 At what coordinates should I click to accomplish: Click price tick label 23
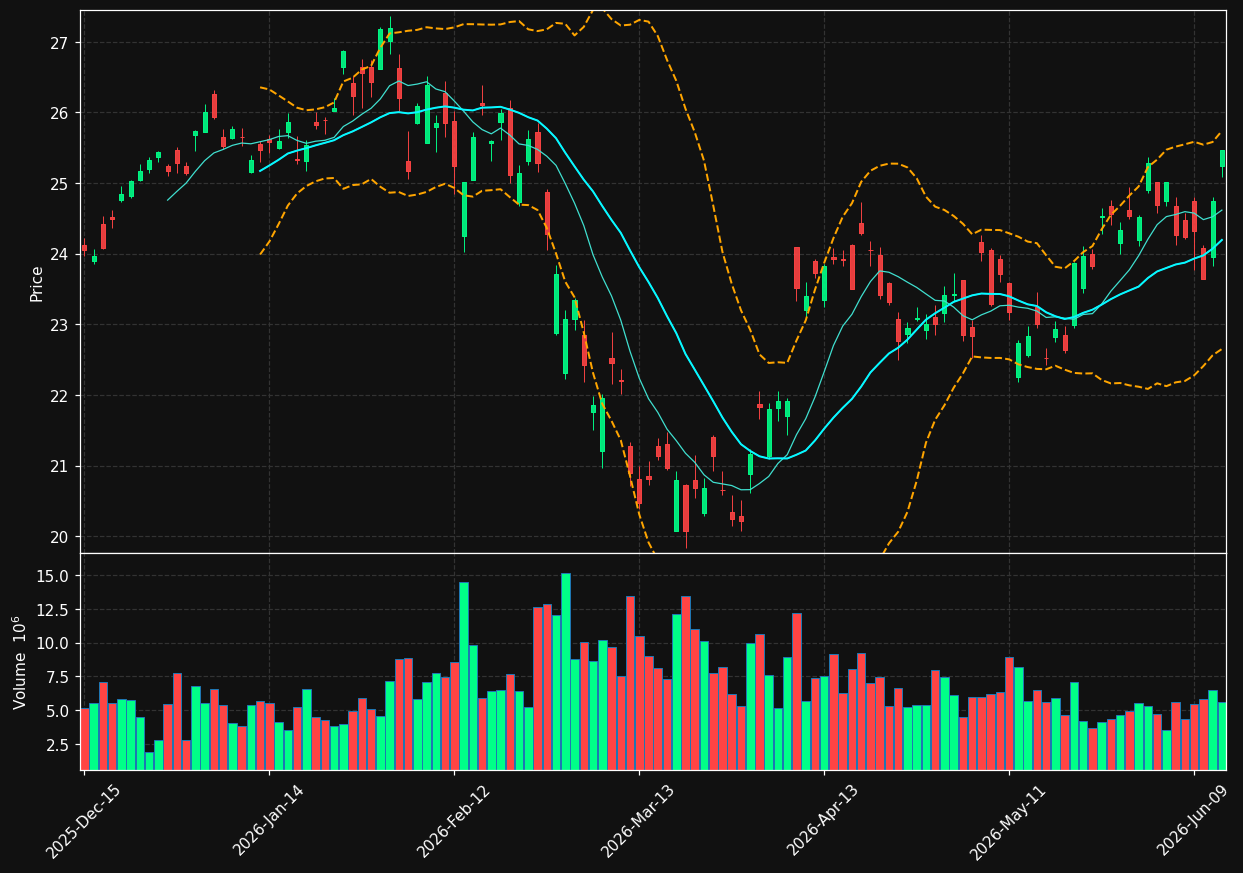pyautogui.click(x=58, y=325)
